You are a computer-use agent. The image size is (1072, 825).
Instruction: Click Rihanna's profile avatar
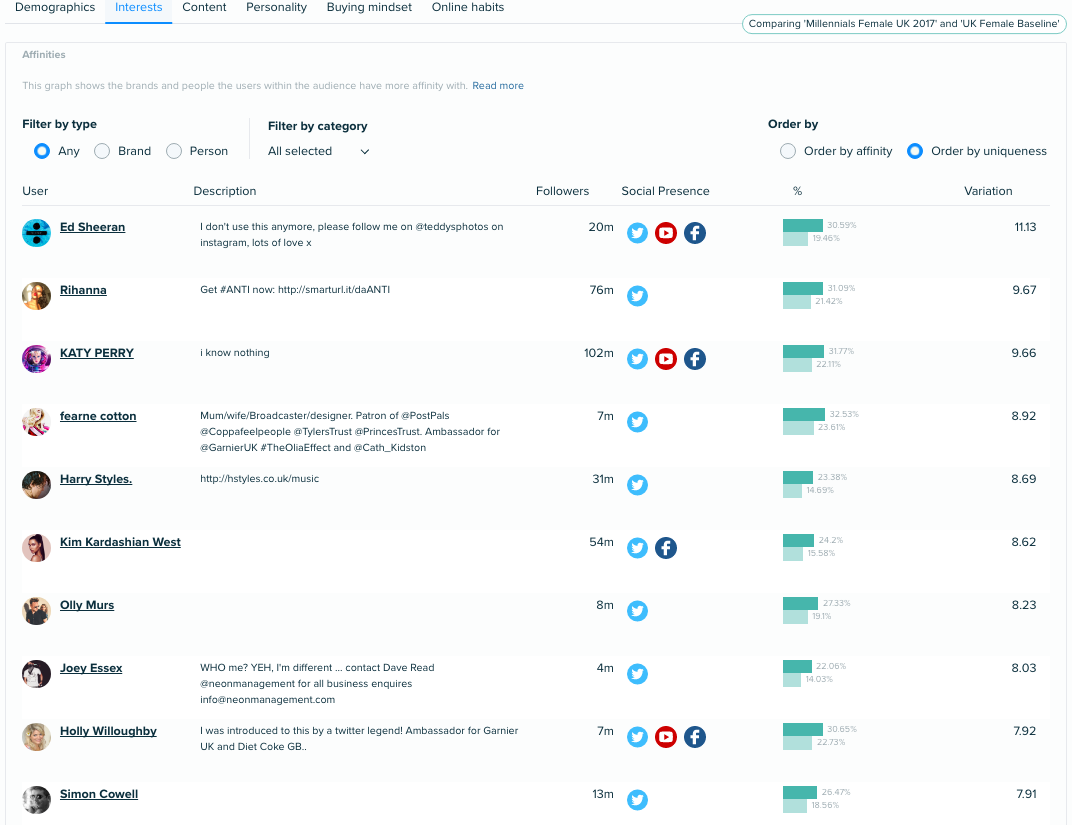[36, 296]
